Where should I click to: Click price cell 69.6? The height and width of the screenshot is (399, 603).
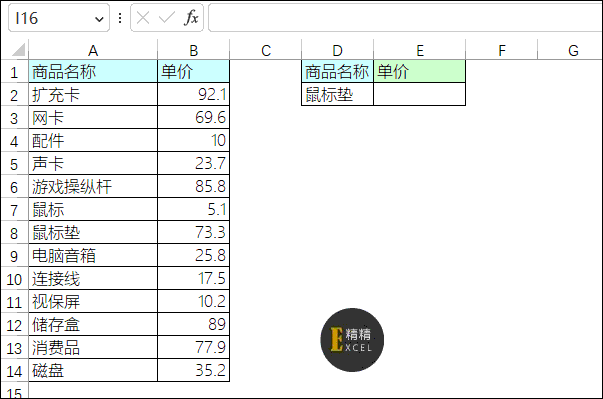click(x=193, y=118)
